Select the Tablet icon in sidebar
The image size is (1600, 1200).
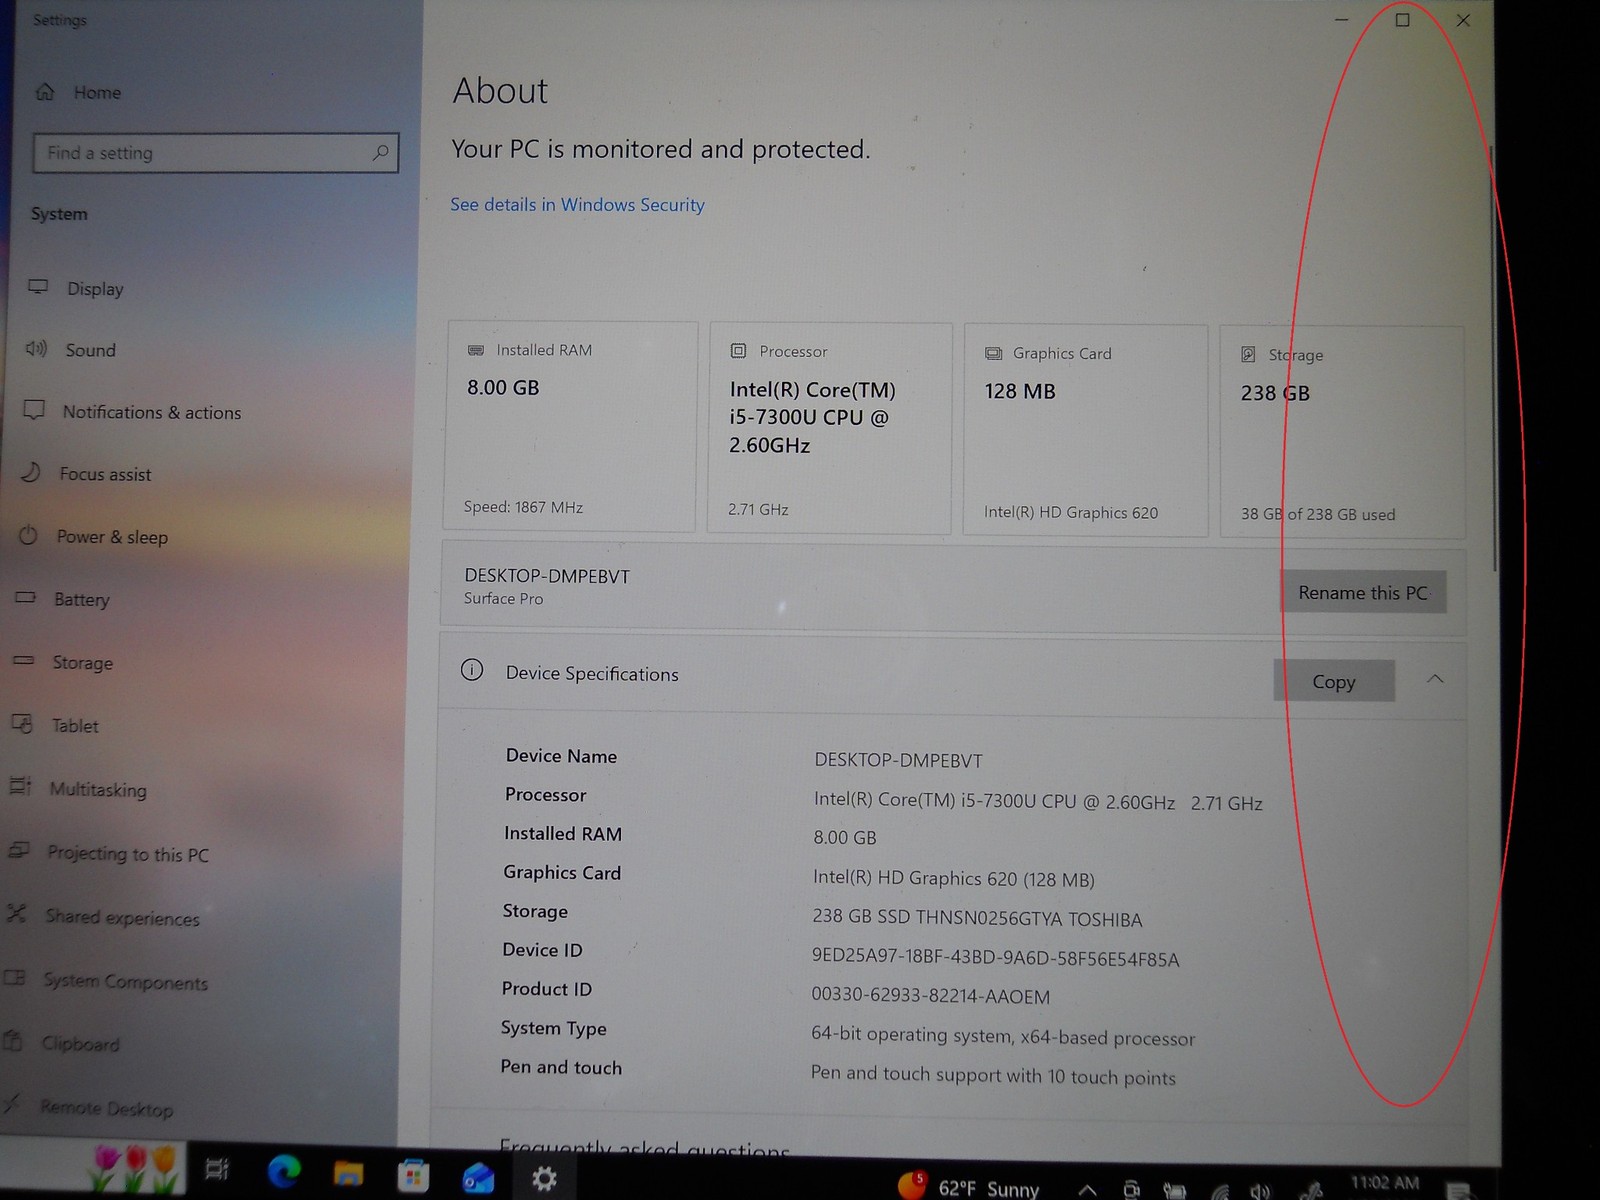[x=21, y=723]
